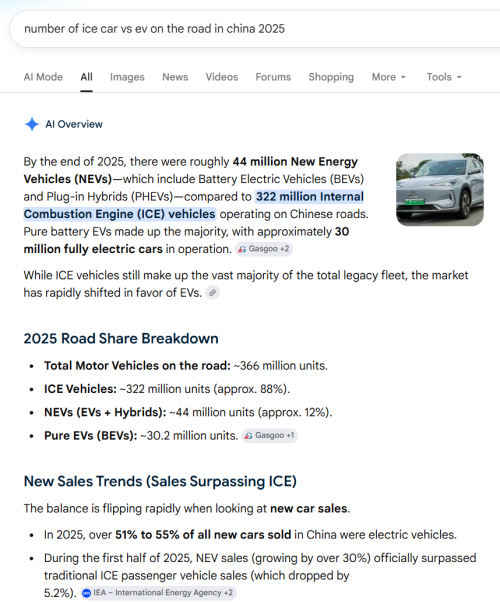Click the 'New Sales Trends' heading
Screen dimensions: 500x604
tap(160, 482)
